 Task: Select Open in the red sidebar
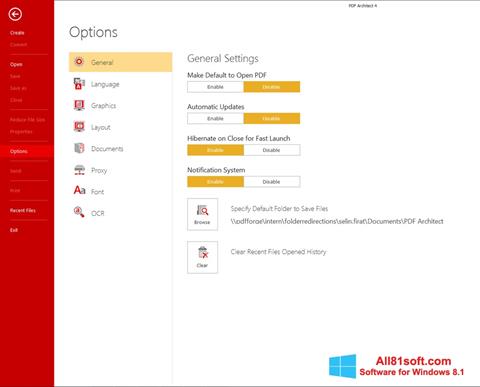[16, 64]
